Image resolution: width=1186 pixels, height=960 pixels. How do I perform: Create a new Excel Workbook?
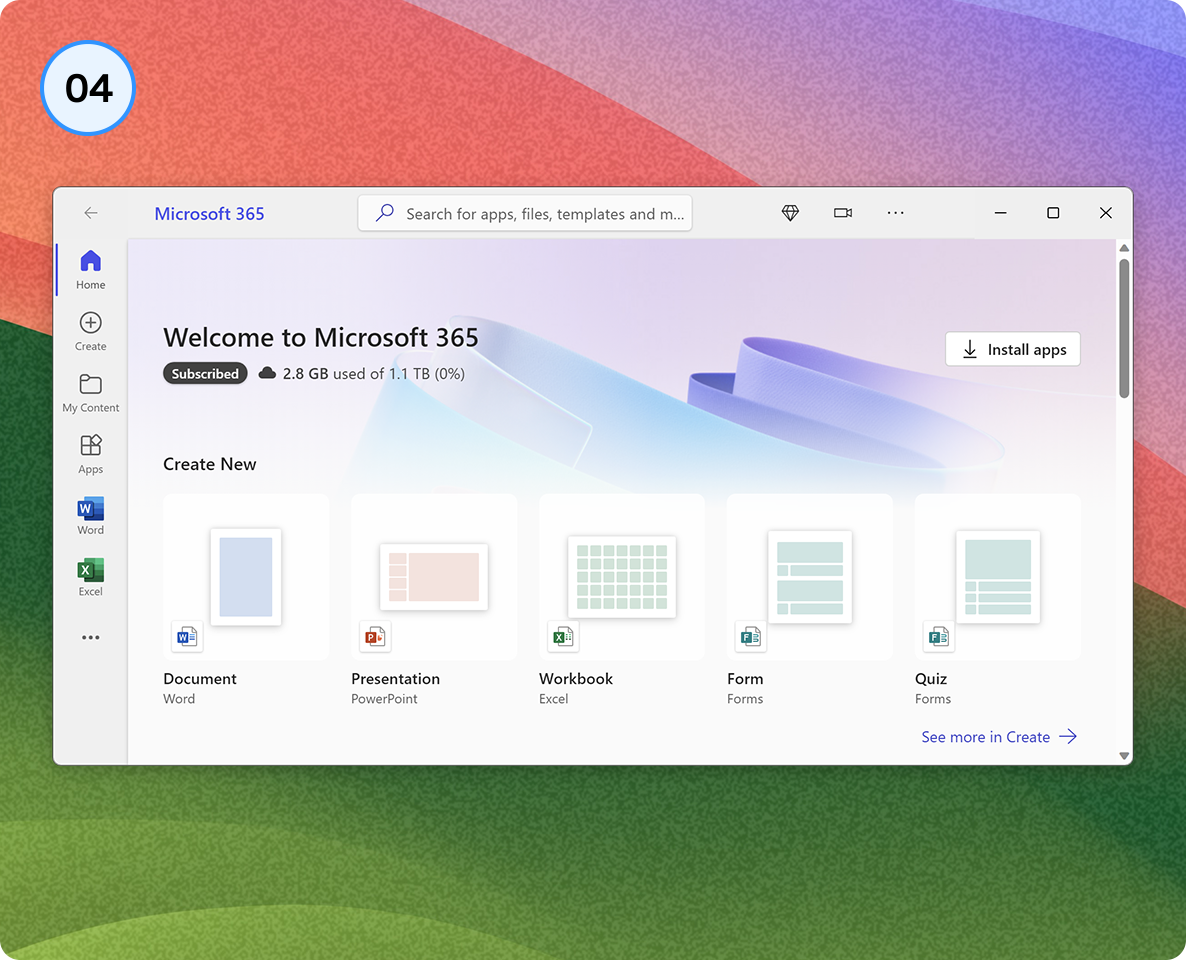[622, 577]
